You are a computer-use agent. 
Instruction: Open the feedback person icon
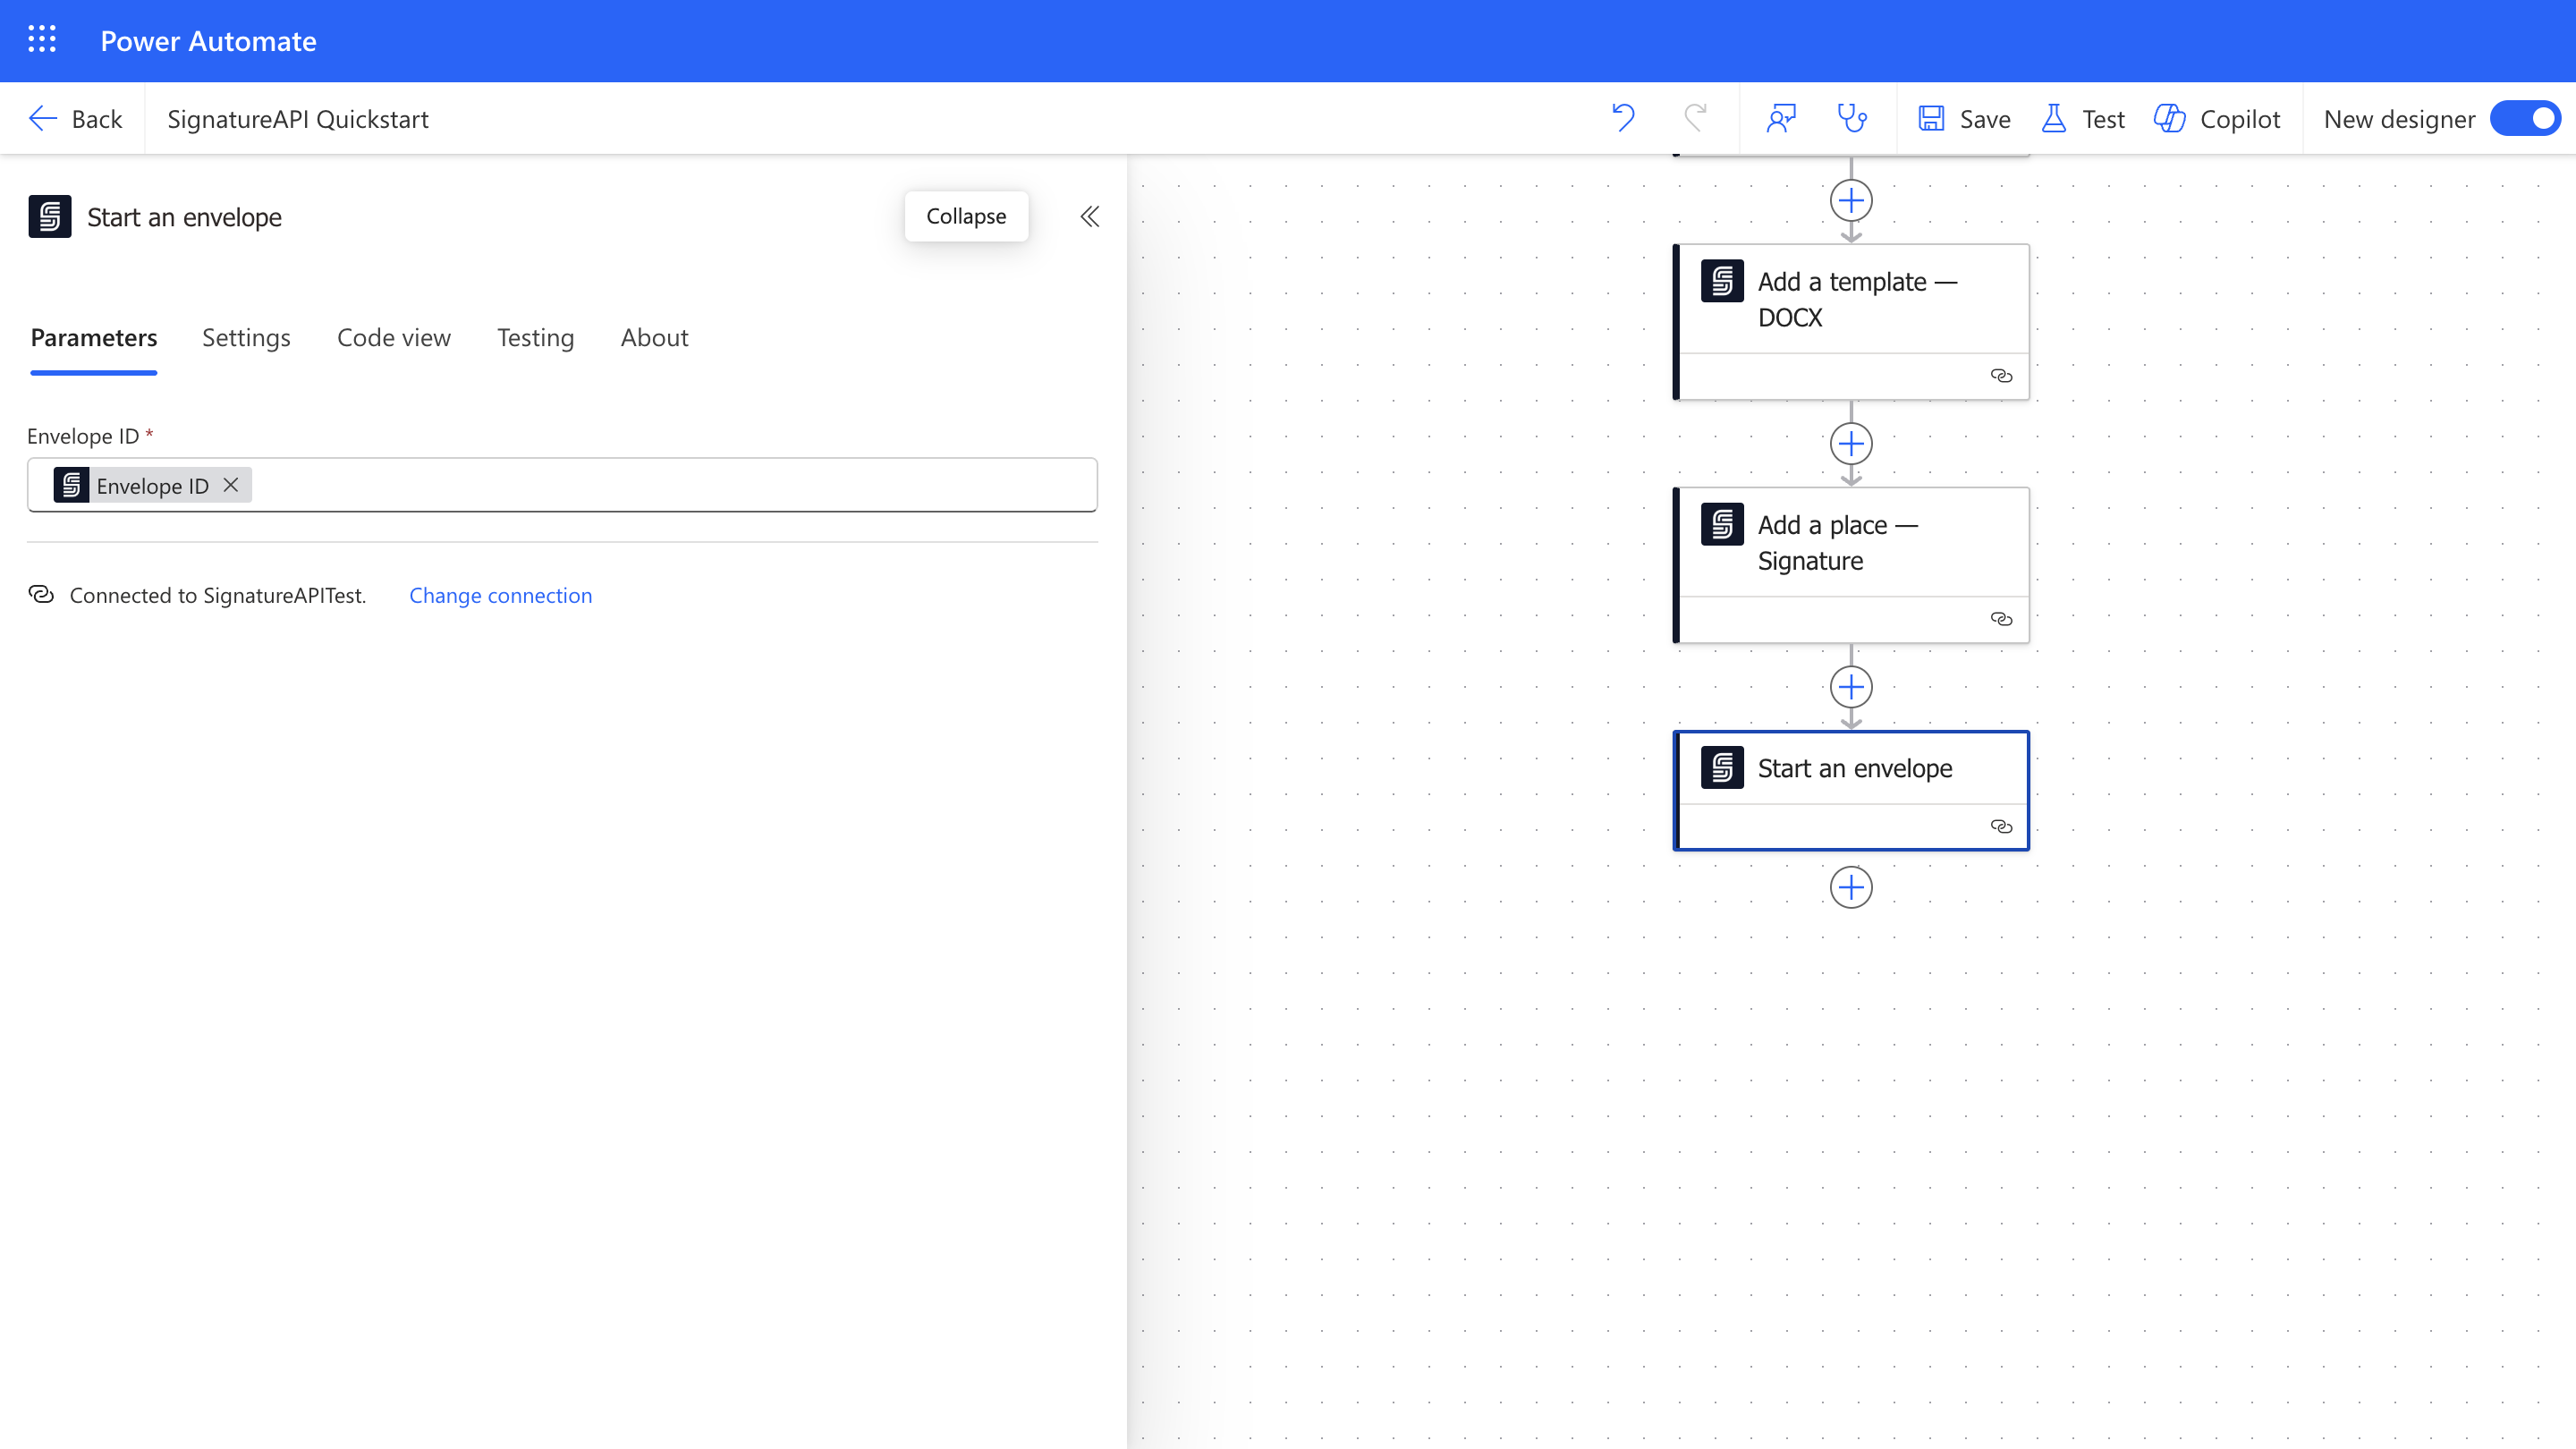[1781, 118]
